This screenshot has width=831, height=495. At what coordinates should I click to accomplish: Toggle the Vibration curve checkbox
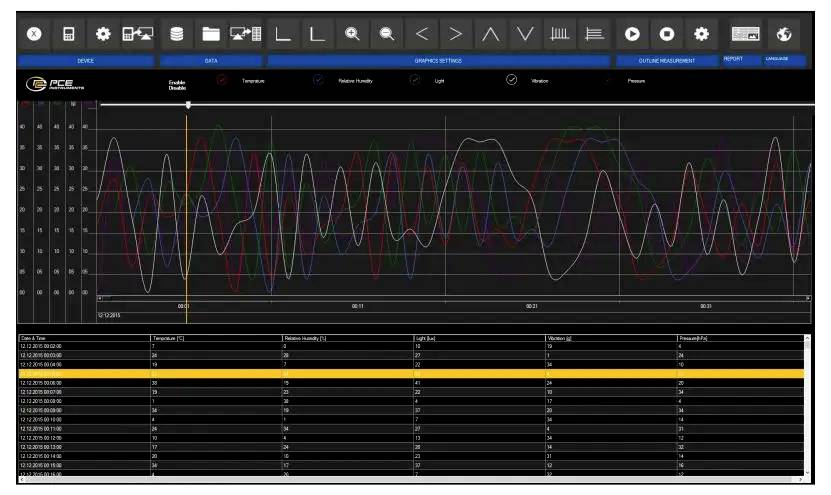tap(512, 80)
